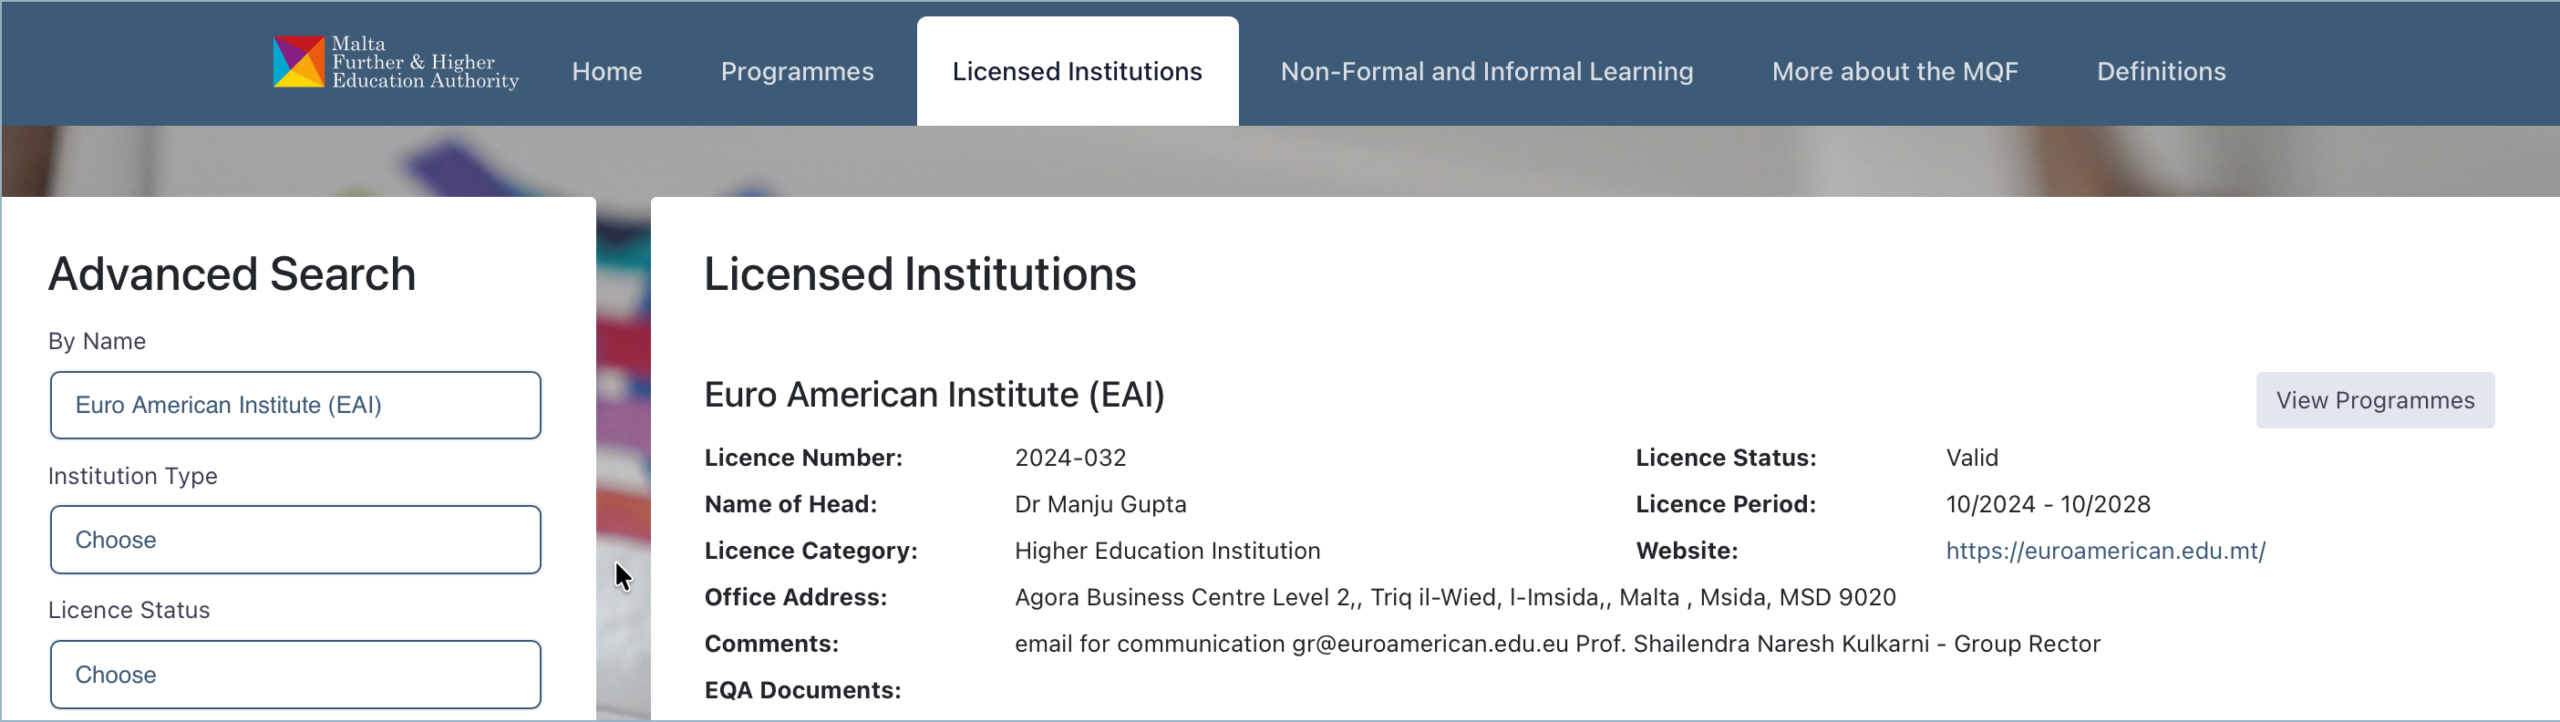
Task: Click the Agora Business Centre office address
Action: tap(1454, 598)
